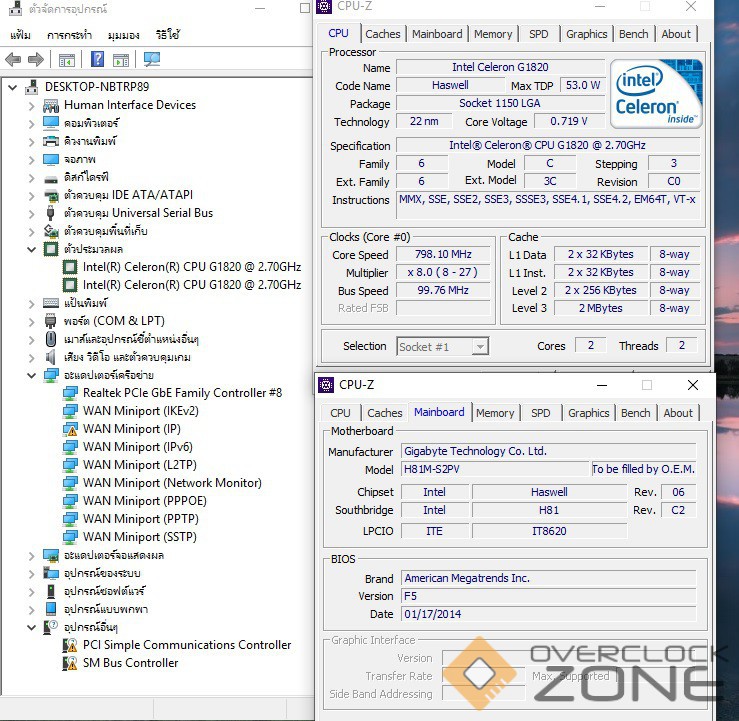Viewport: 739px width, 721px height.
Task: Select the SM Bus Controller warning device
Action: (130, 663)
